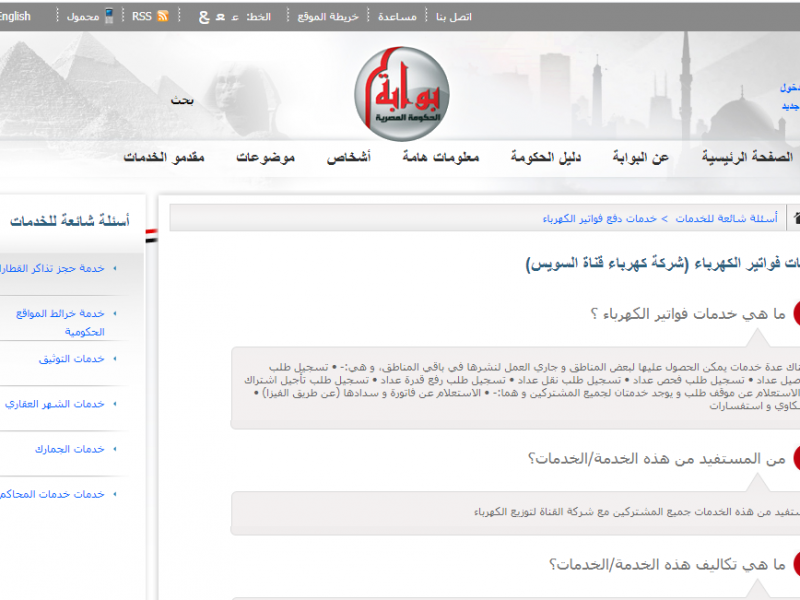Viewport: 800px width, 600px height.
Task: Click the red bullet beside من المستفيد question
Action: click(796, 458)
